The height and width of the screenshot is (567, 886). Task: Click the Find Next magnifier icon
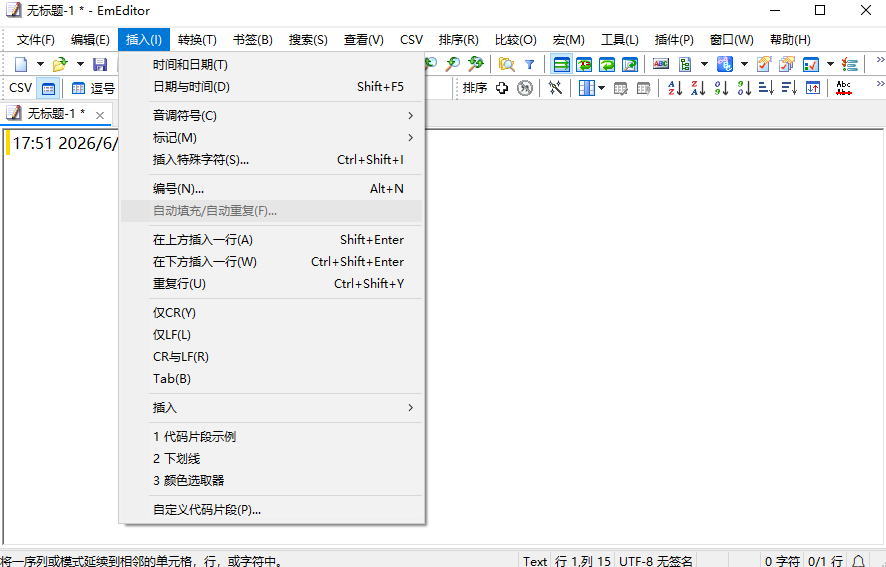[x=453, y=64]
